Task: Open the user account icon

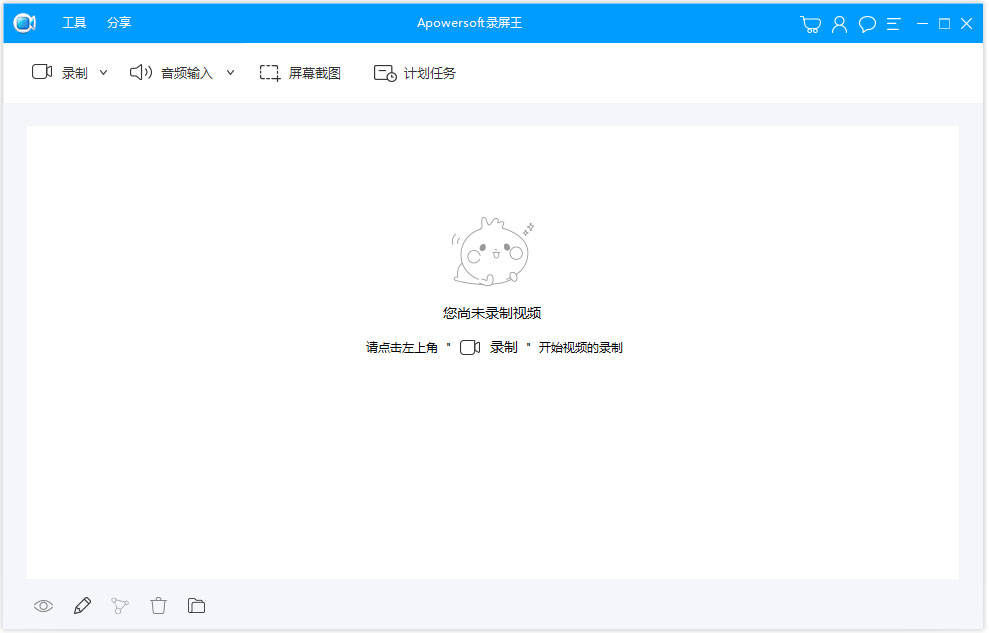Action: [x=839, y=22]
